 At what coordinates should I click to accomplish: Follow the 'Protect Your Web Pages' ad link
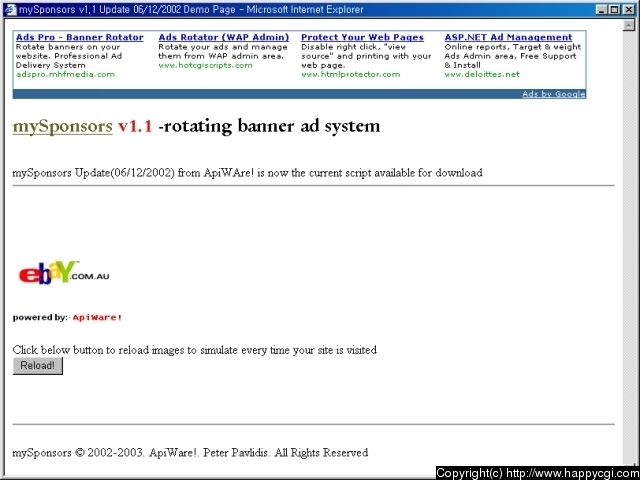362,38
